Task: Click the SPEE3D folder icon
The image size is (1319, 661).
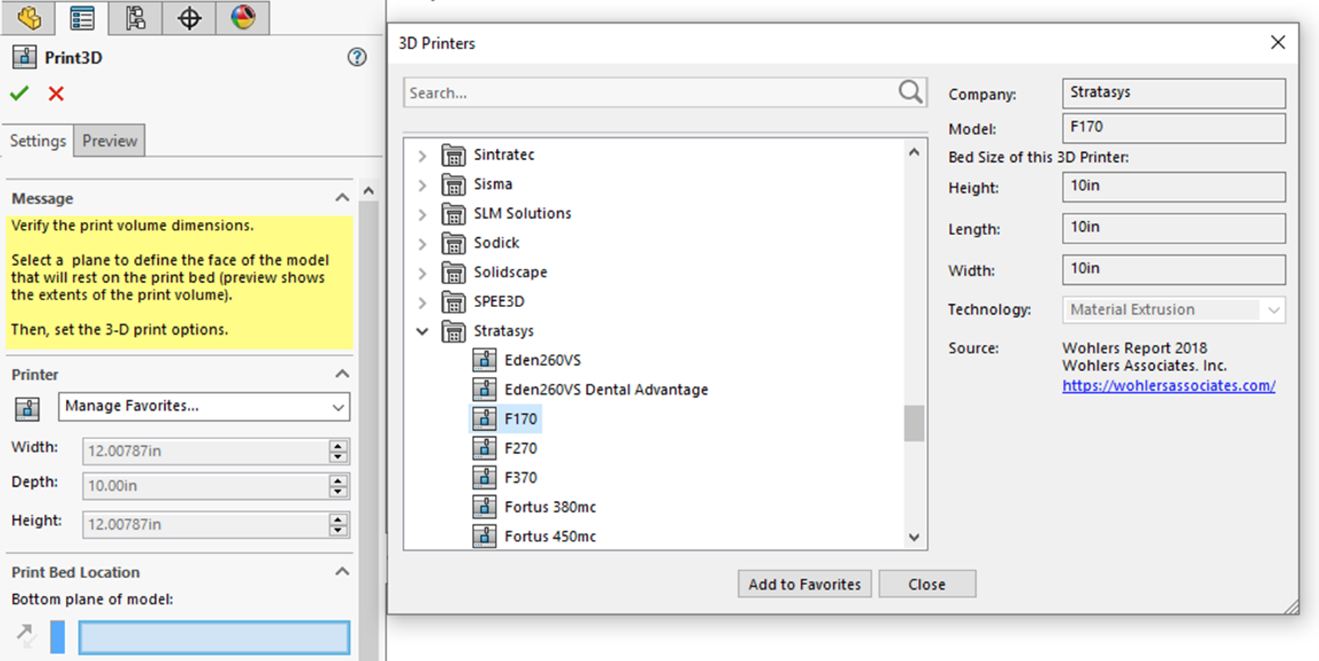Action: tap(453, 302)
